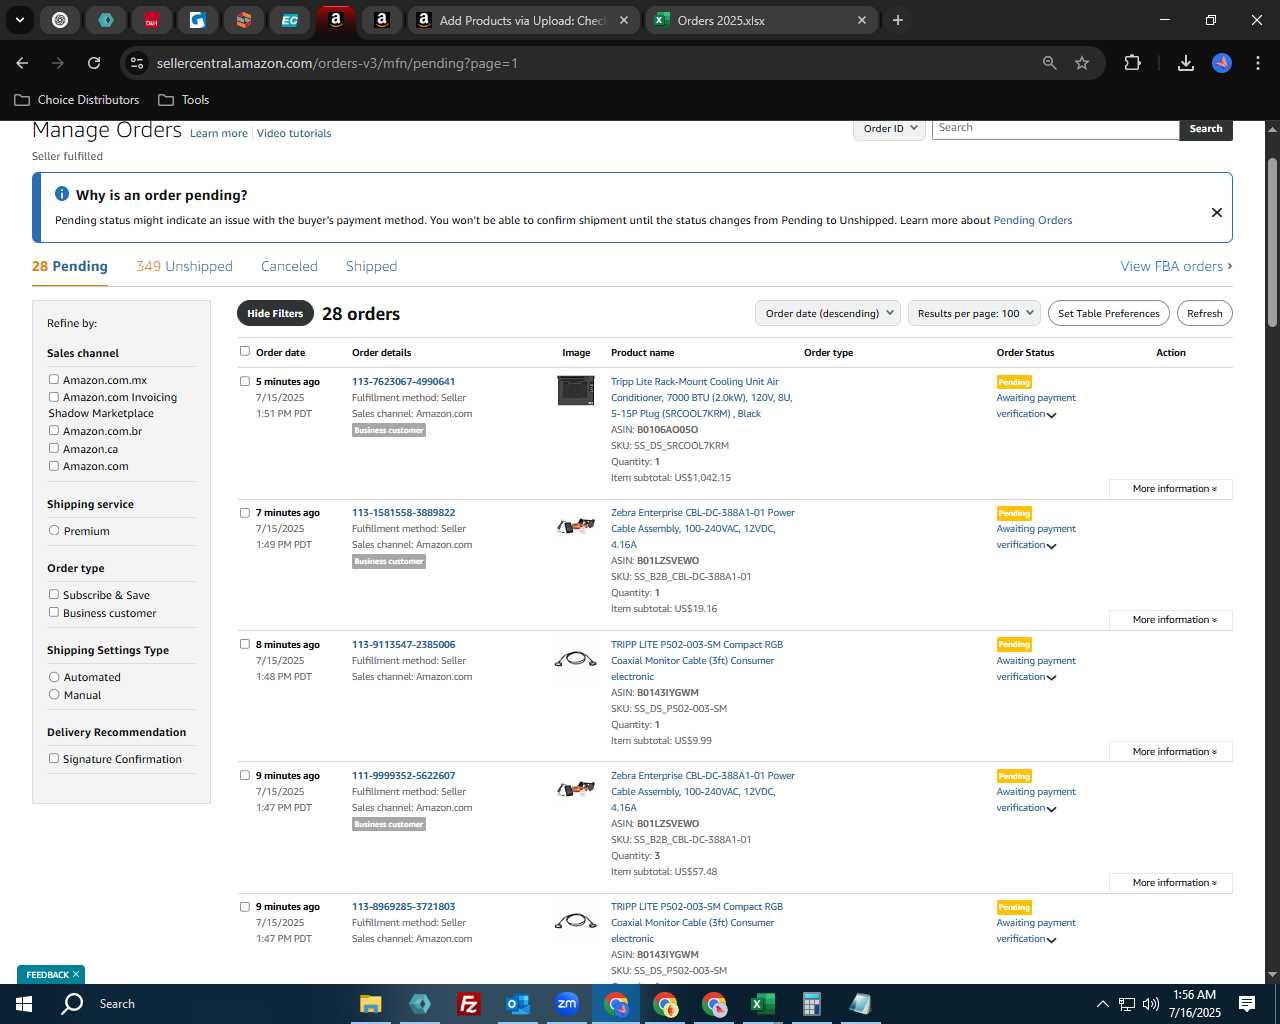Check the Amazon.com.mx sales channel filter
The height and width of the screenshot is (1024, 1280).
click(x=54, y=379)
